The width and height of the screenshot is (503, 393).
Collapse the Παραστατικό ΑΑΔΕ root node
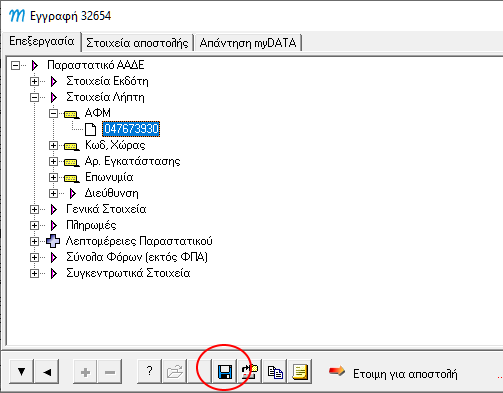click(x=15, y=65)
